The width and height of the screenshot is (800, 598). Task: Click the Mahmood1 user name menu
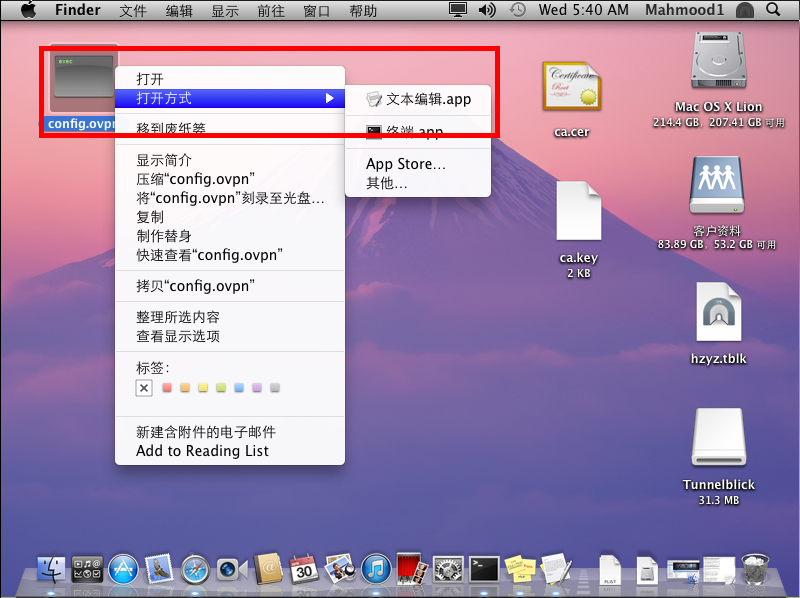[684, 10]
